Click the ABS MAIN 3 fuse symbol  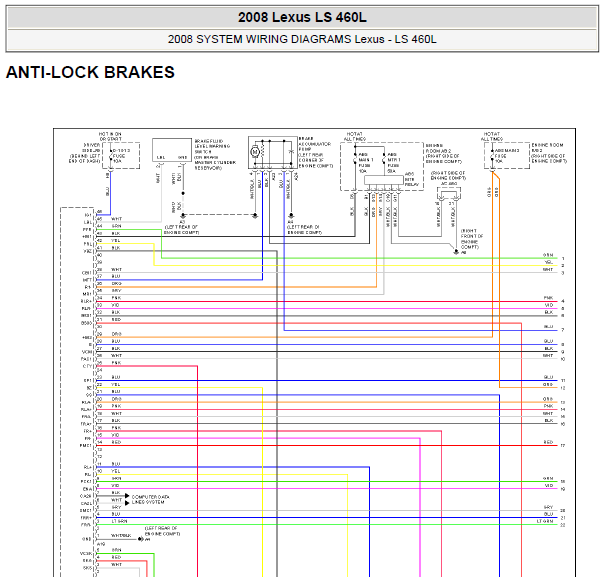(492, 156)
